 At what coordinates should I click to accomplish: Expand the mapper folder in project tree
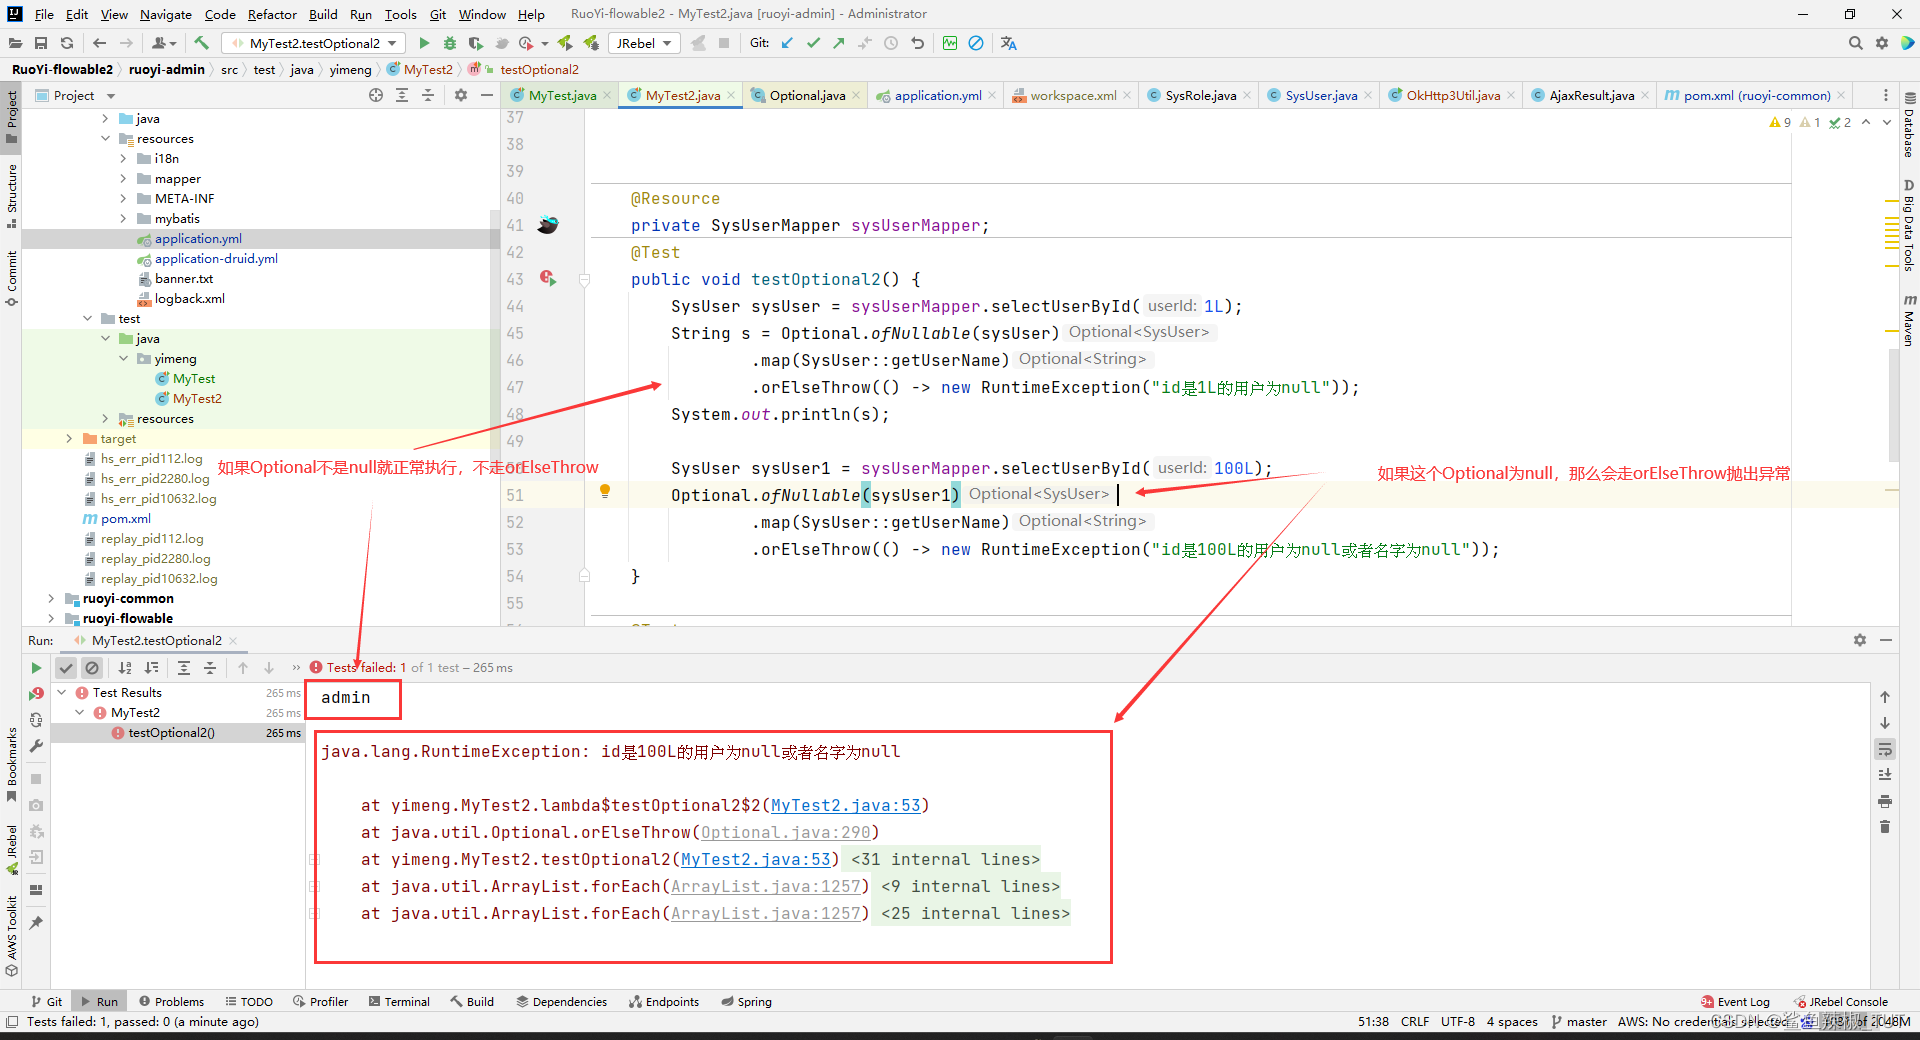click(124, 179)
